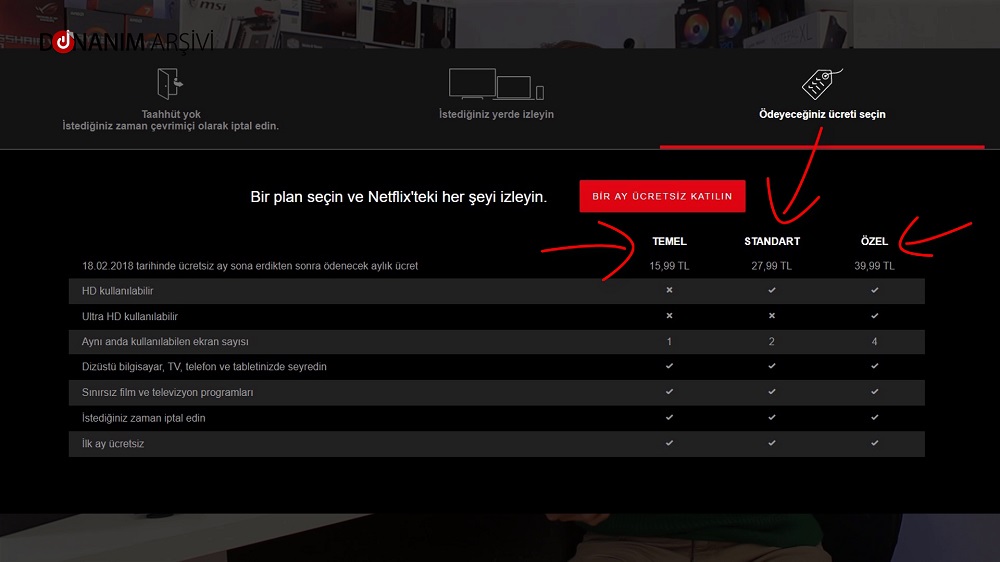Viewport: 1000px width, 562px height.
Task: Click the İlk ay ücretsiz row label
Action: pos(113,444)
